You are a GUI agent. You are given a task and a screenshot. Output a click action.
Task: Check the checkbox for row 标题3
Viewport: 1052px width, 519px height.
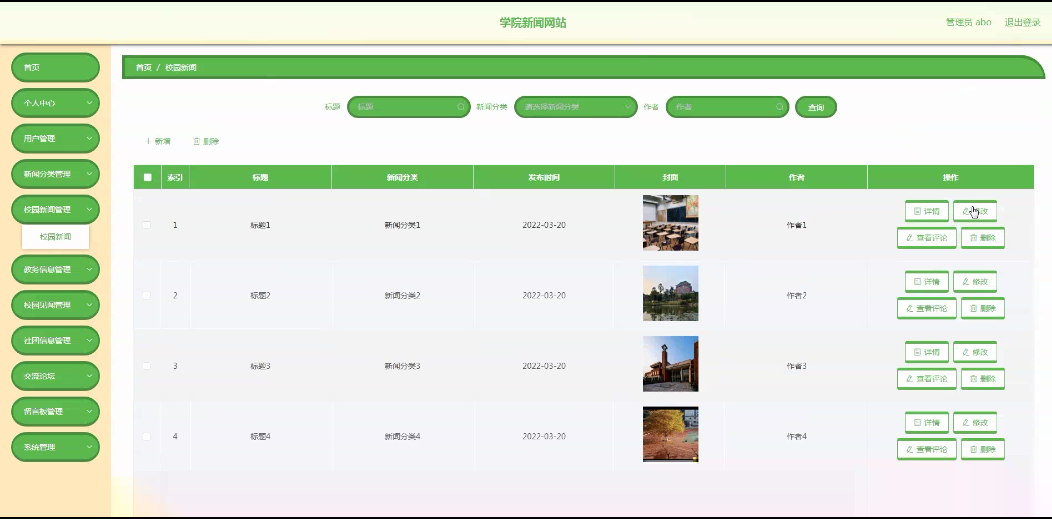(x=146, y=366)
